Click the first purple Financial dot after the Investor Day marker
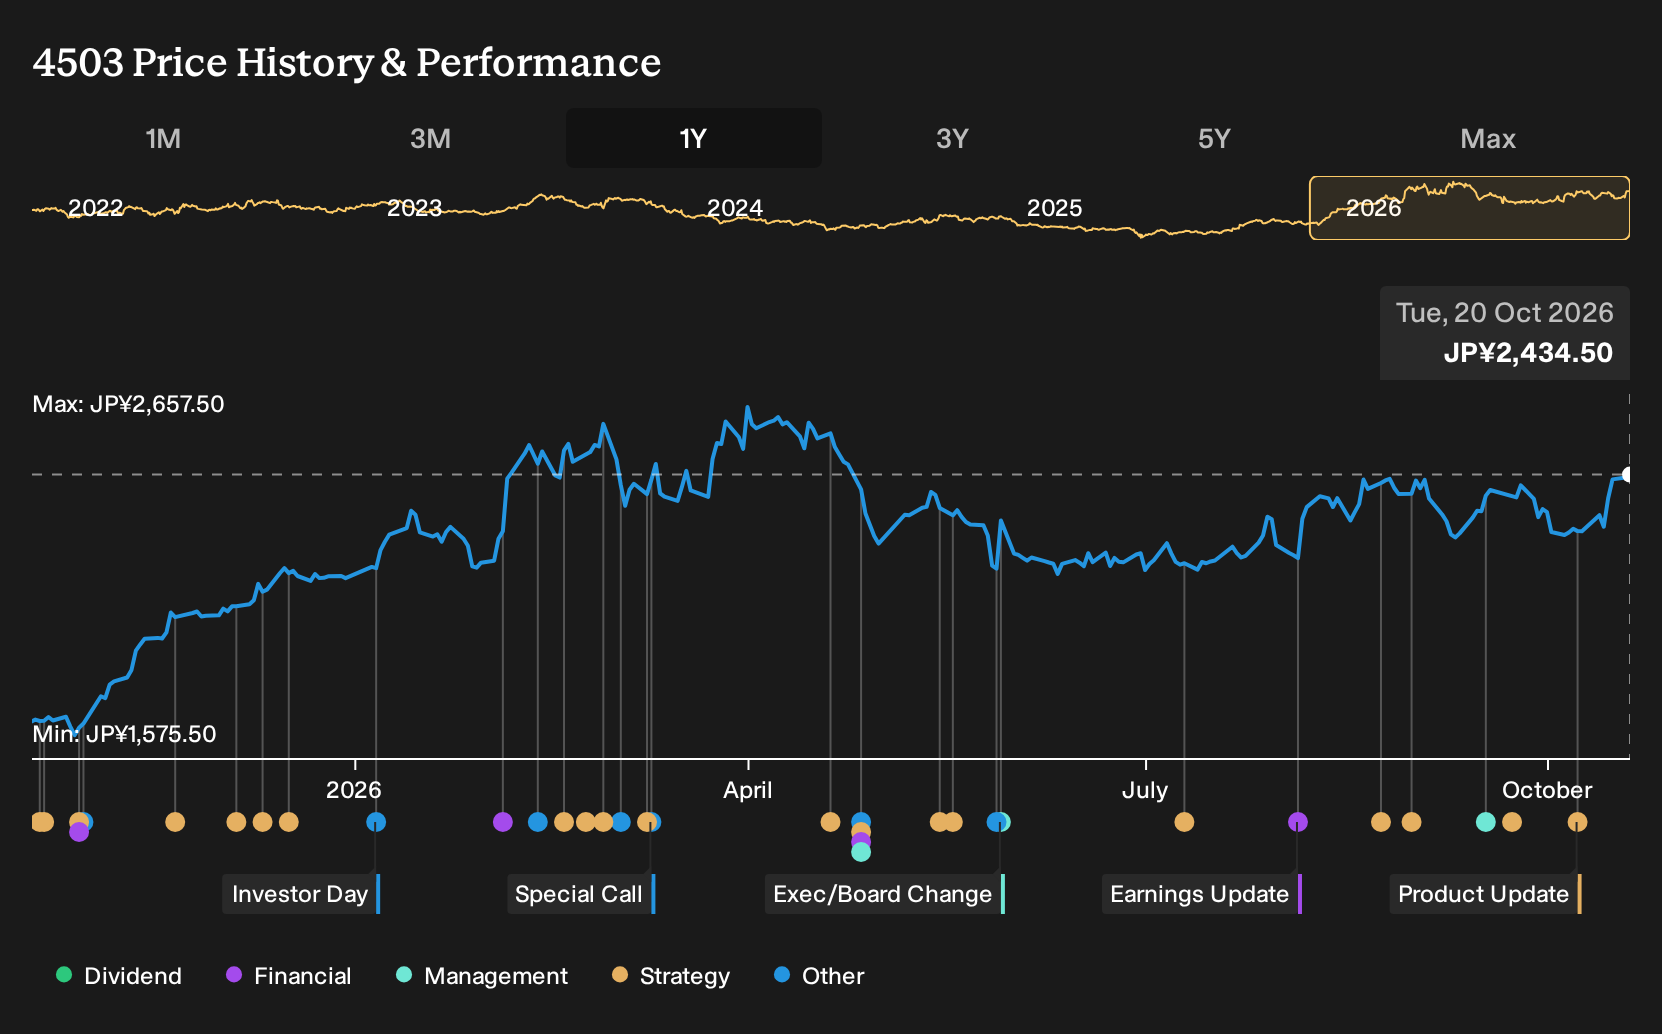The image size is (1662, 1034). click(x=503, y=822)
